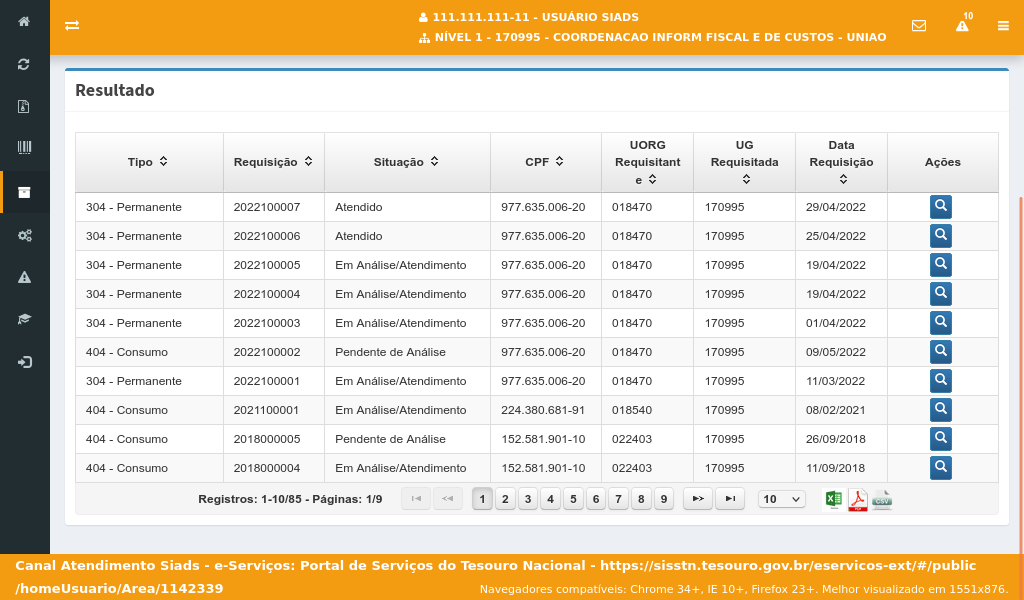1024x600 pixels.
Task: View details of requisition 2022100003
Action: [x=940, y=323]
